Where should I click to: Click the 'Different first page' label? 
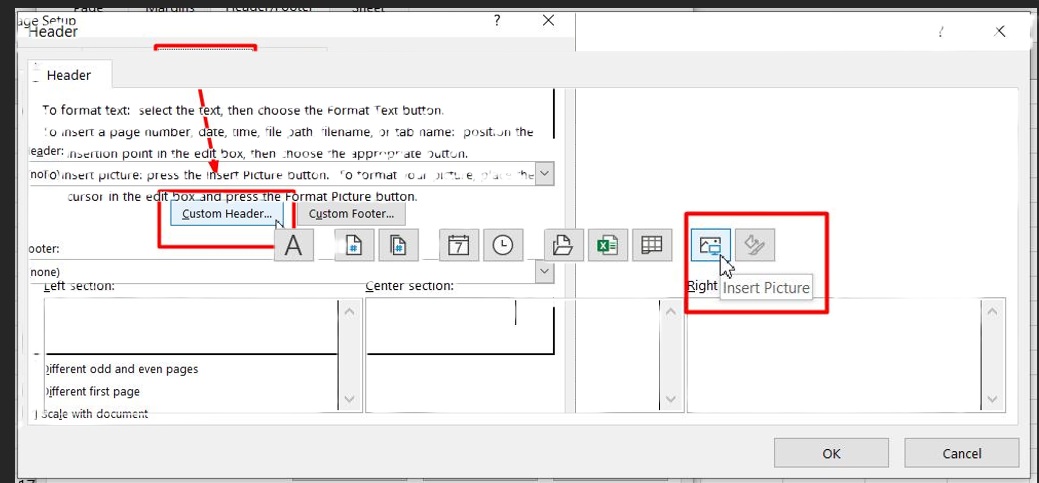click(x=91, y=392)
